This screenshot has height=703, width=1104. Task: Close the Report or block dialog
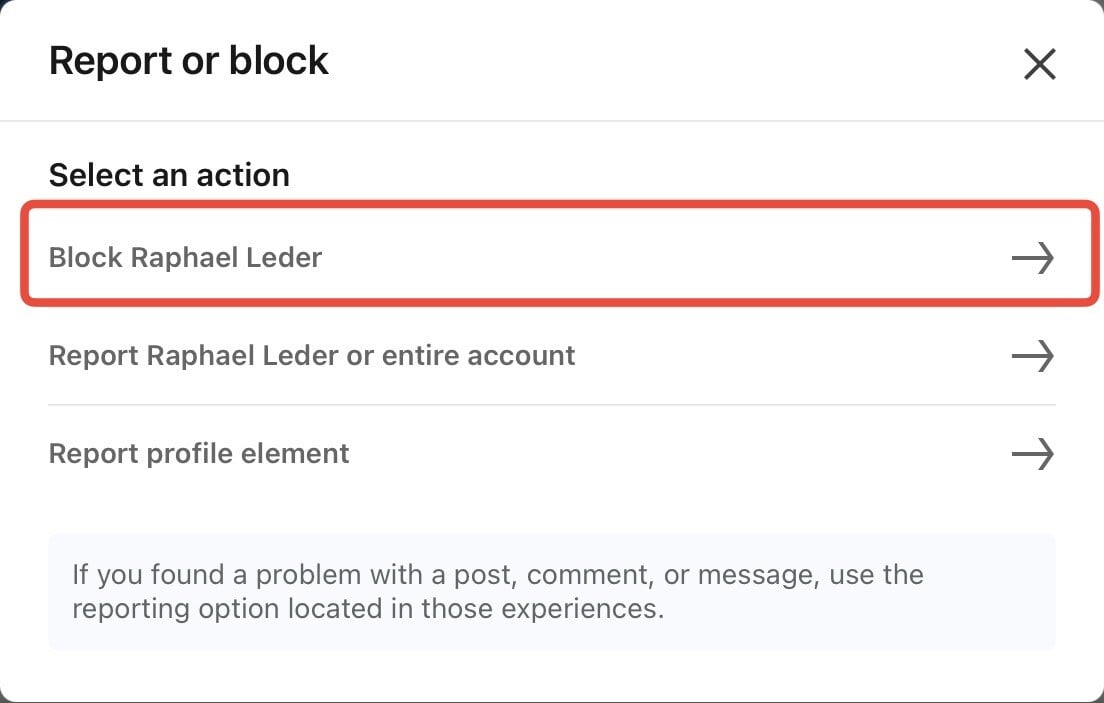[x=1040, y=65]
